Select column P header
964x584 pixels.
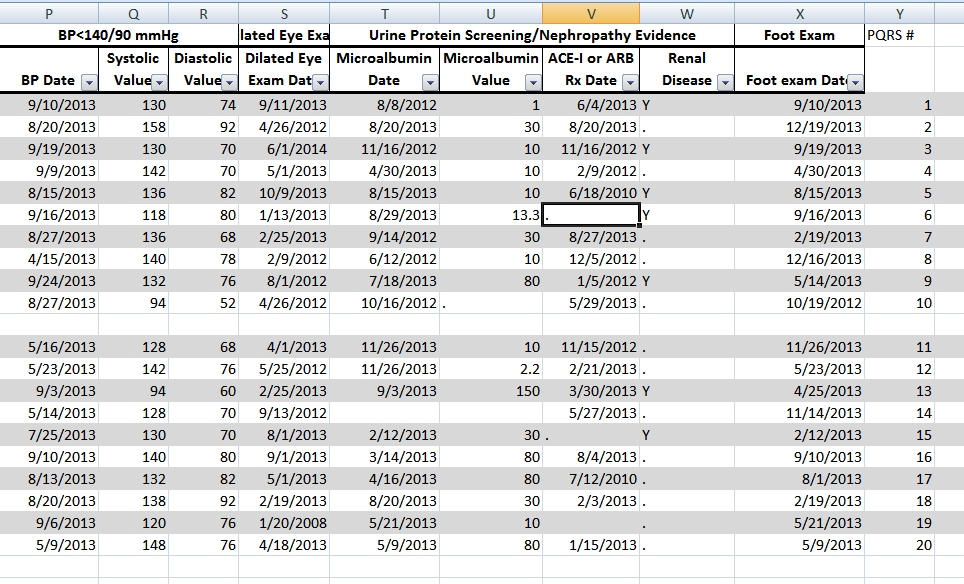49,14
